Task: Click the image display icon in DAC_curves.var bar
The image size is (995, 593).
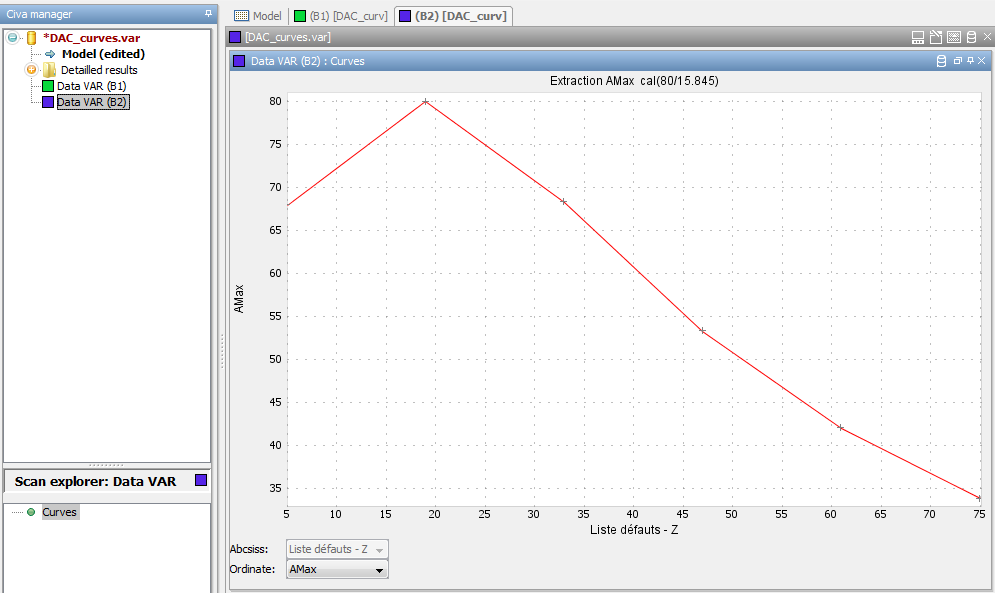Action: tap(954, 38)
